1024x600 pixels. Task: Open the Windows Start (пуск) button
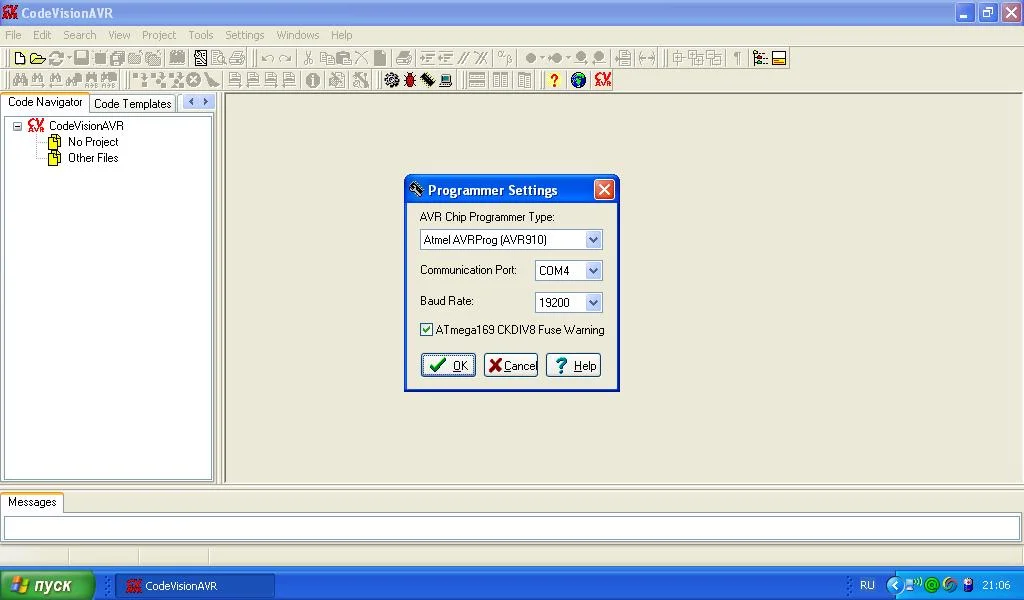[x=47, y=585]
